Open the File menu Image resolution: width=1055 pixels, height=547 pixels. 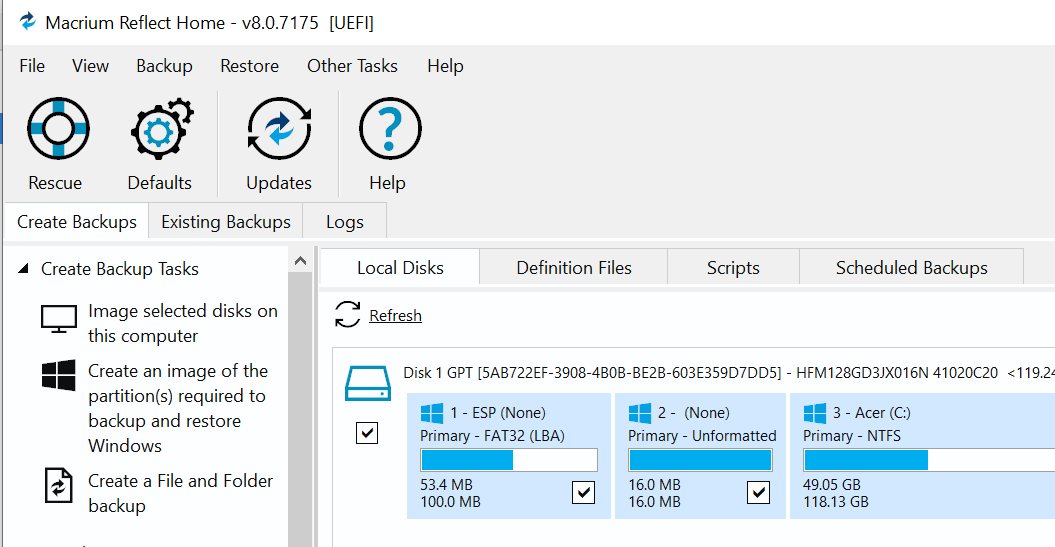point(32,66)
